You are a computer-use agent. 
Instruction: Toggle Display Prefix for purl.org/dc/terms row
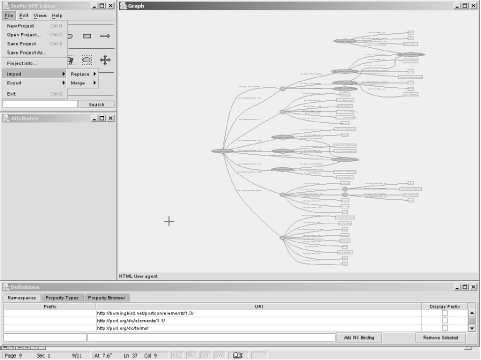[445, 328]
